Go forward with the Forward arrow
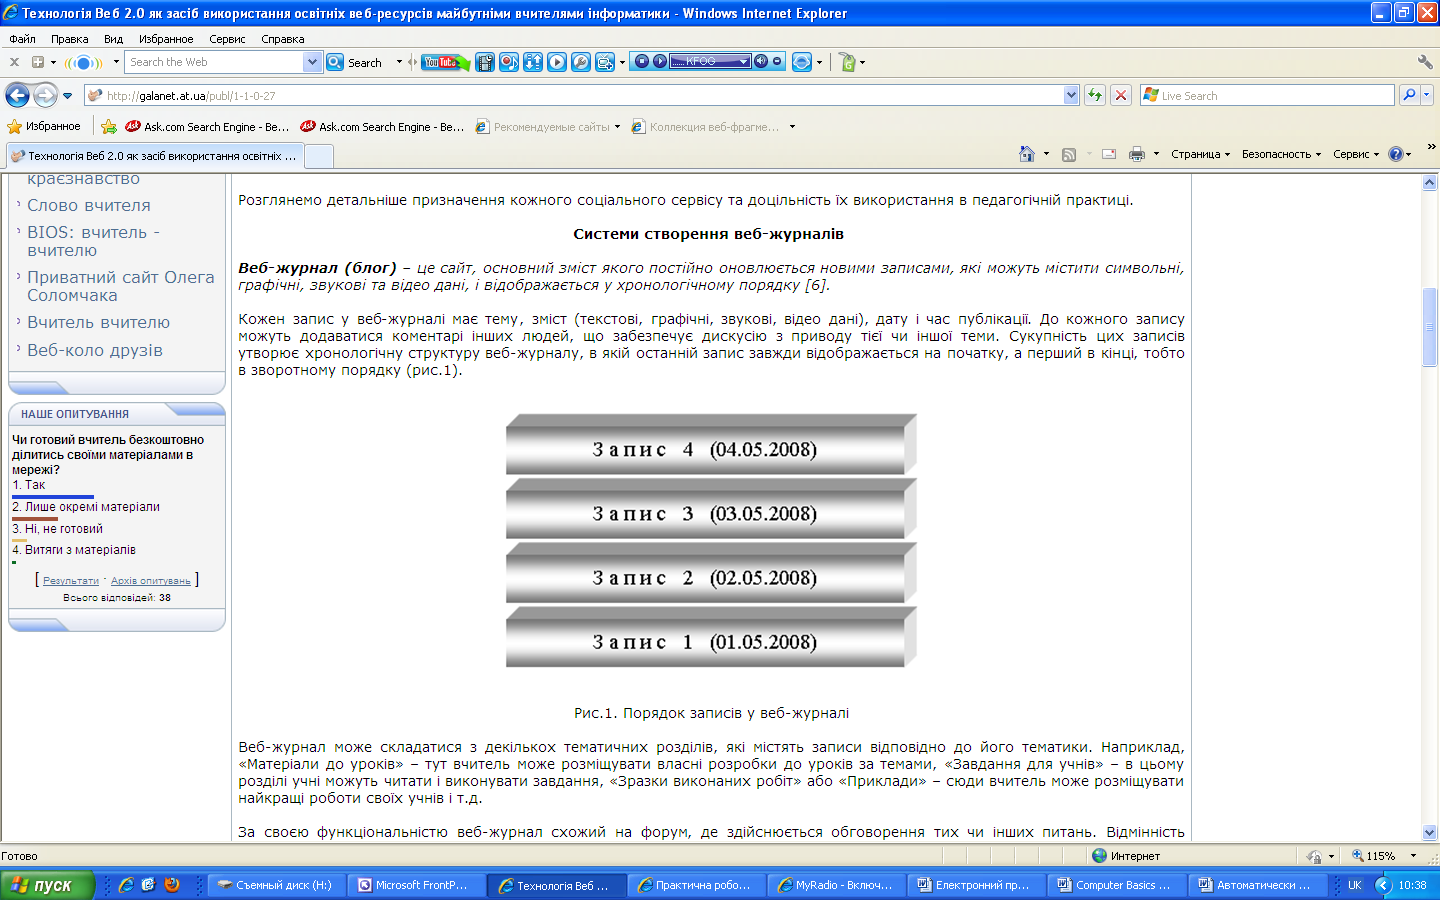The width and height of the screenshot is (1440, 900). (45, 95)
